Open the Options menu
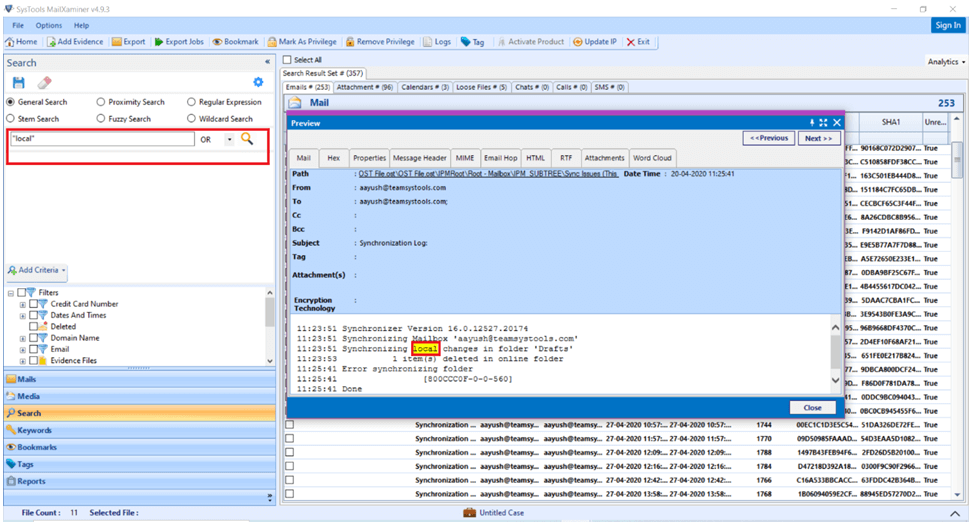This screenshot has width=974, height=525. pos(48,25)
